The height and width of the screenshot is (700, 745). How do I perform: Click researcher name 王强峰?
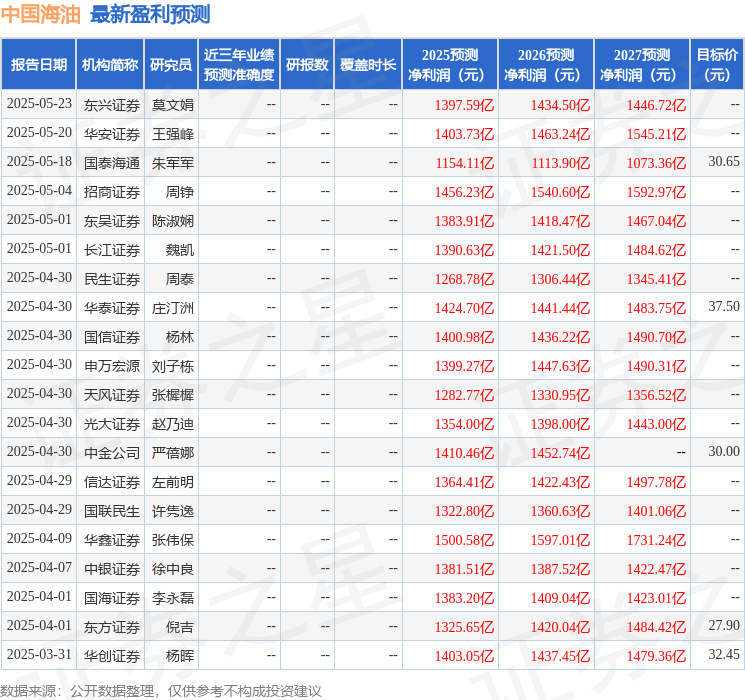(172, 134)
